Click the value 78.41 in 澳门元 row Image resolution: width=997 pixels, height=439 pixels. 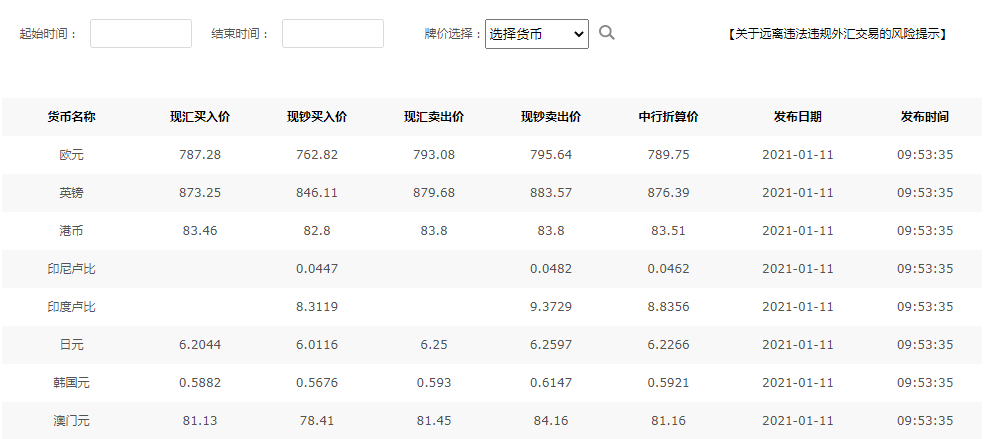317,421
